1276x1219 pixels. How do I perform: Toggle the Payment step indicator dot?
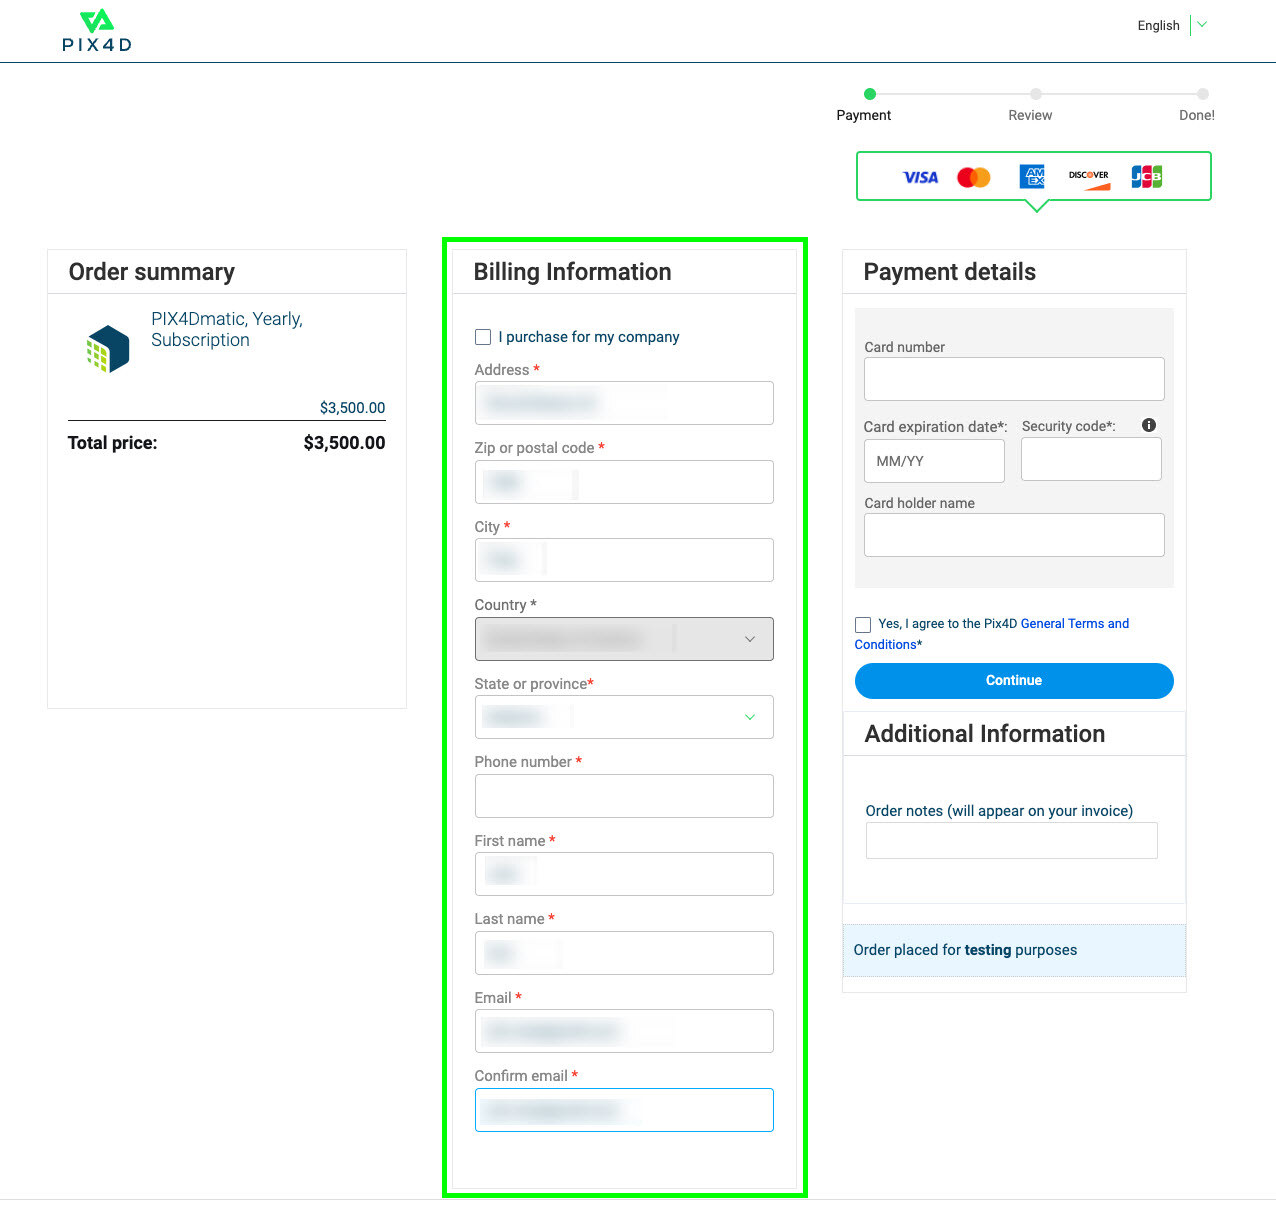click(x=869, y=93)
